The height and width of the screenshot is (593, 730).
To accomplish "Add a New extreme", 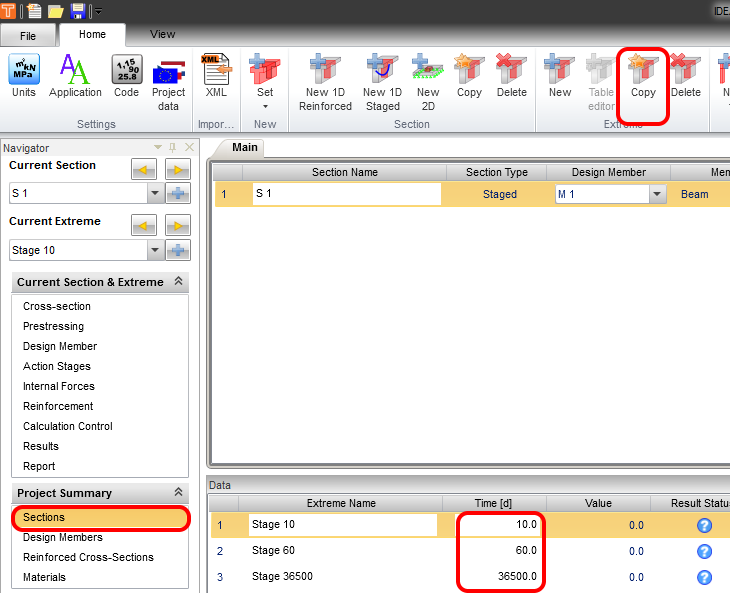I will tap(560, 77).
